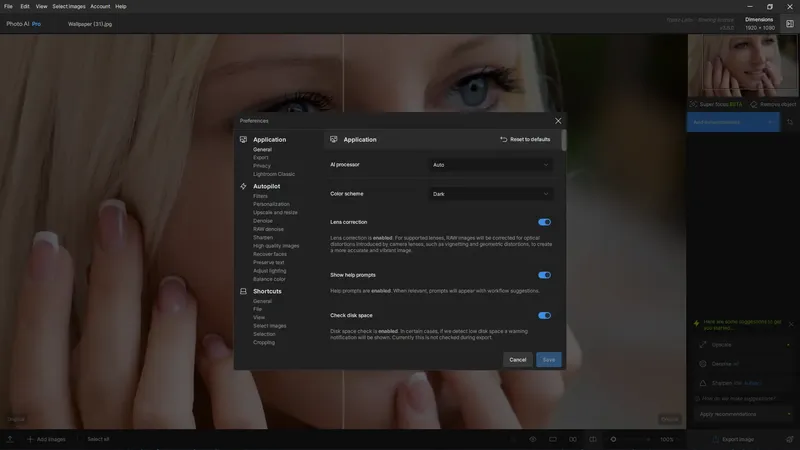
Task: Select the Super focus BETA tool icon
Action: tap(693, 104)
